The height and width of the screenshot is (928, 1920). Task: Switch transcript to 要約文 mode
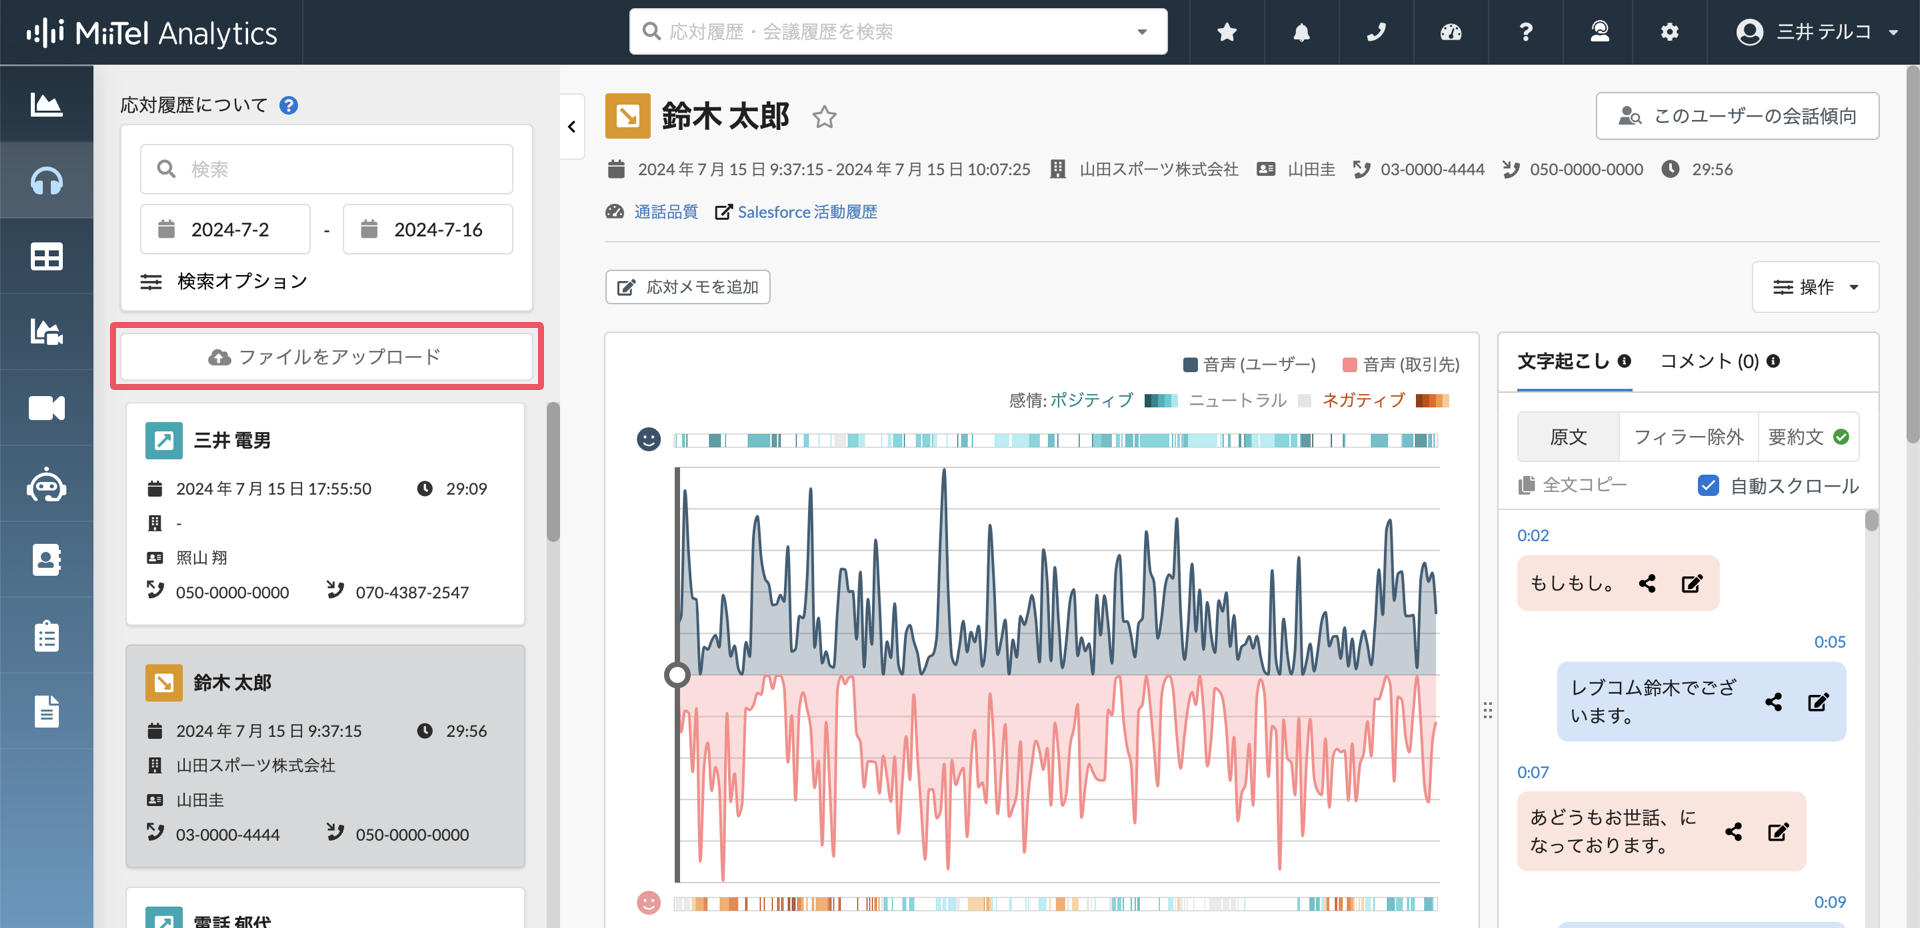(1808, 437)
